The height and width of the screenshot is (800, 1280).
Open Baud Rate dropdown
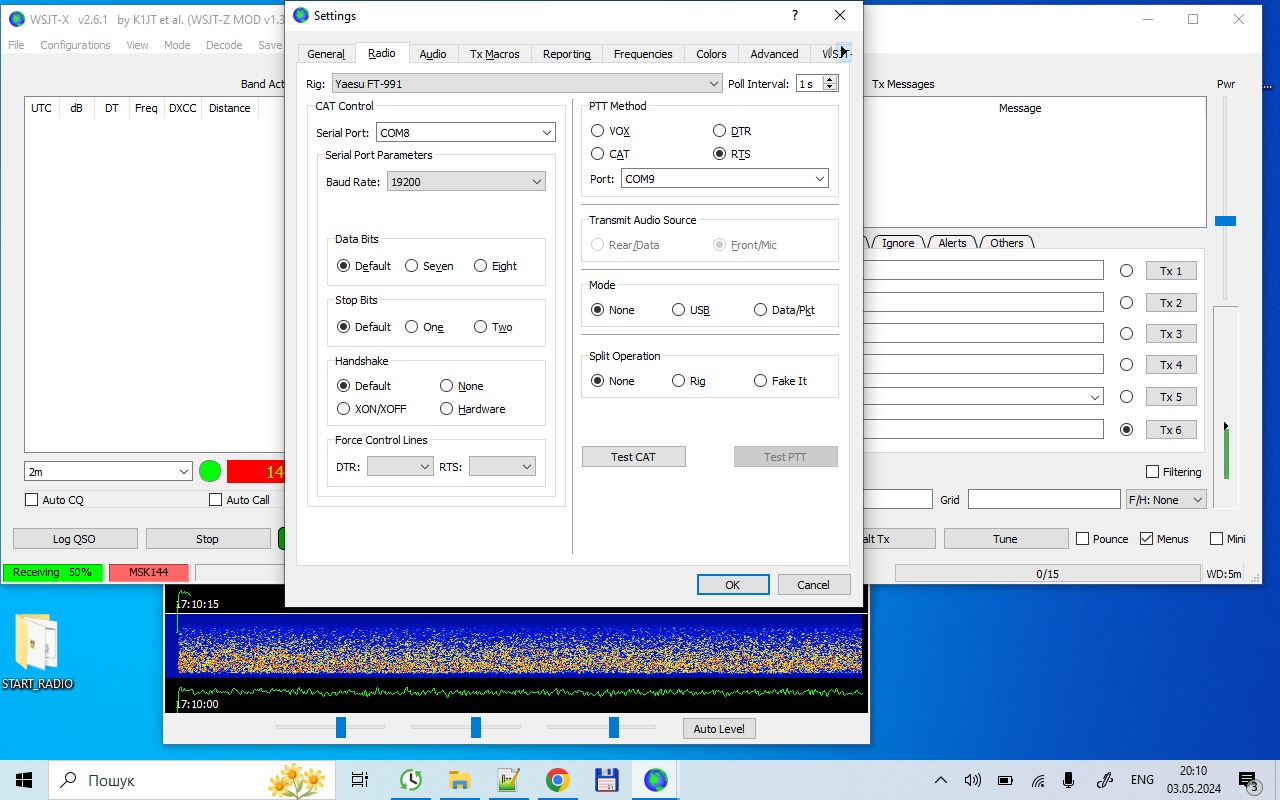pyautogui.click(x=466, y=183)
